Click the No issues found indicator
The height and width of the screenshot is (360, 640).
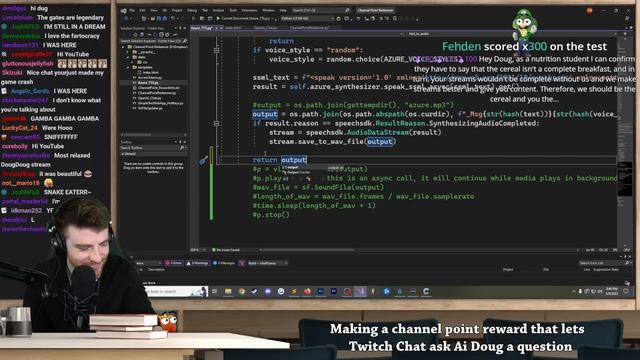226,250
